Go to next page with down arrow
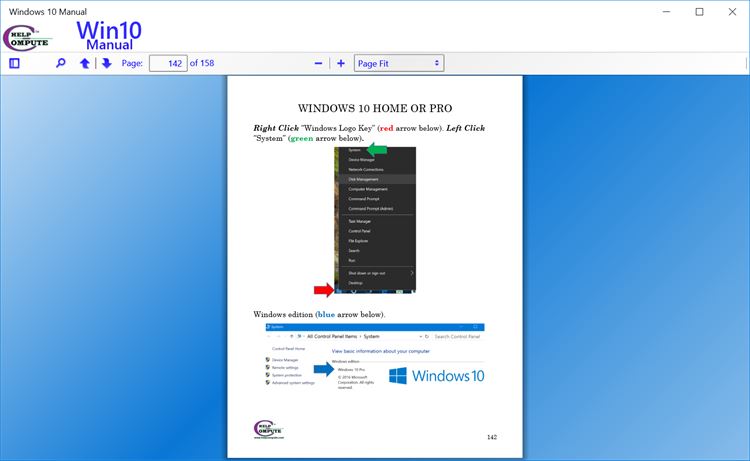Screen dimensions: 750x461 106,63
